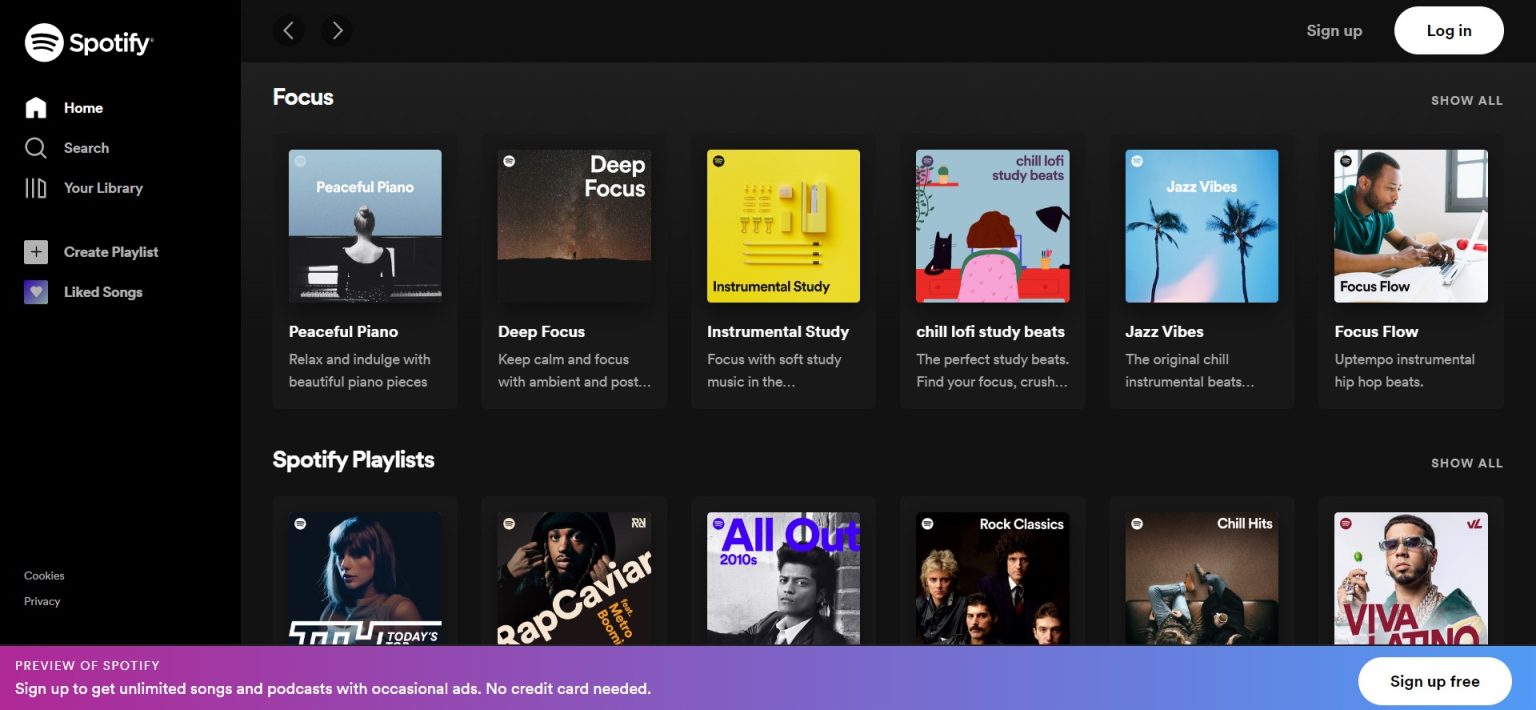The width and height of the screenshot is (1536, 710).
Task: Open Your Library icon
Action: coord(36,188)
